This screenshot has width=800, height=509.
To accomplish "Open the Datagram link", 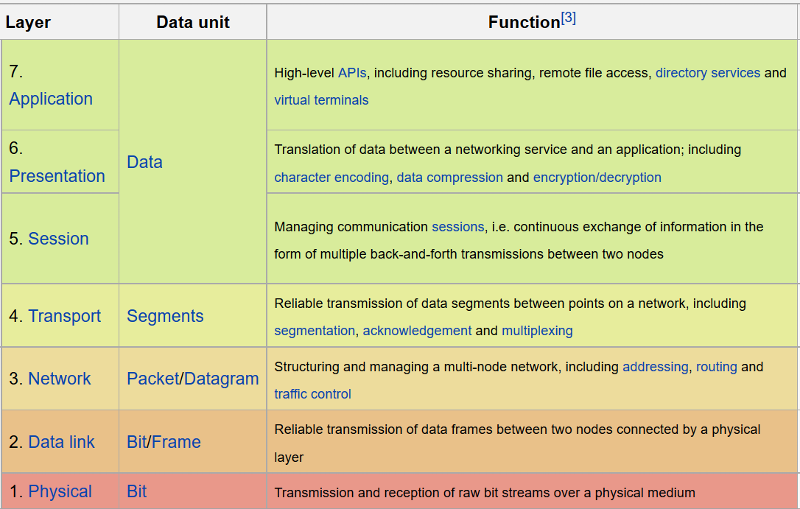I will [221, 378].
